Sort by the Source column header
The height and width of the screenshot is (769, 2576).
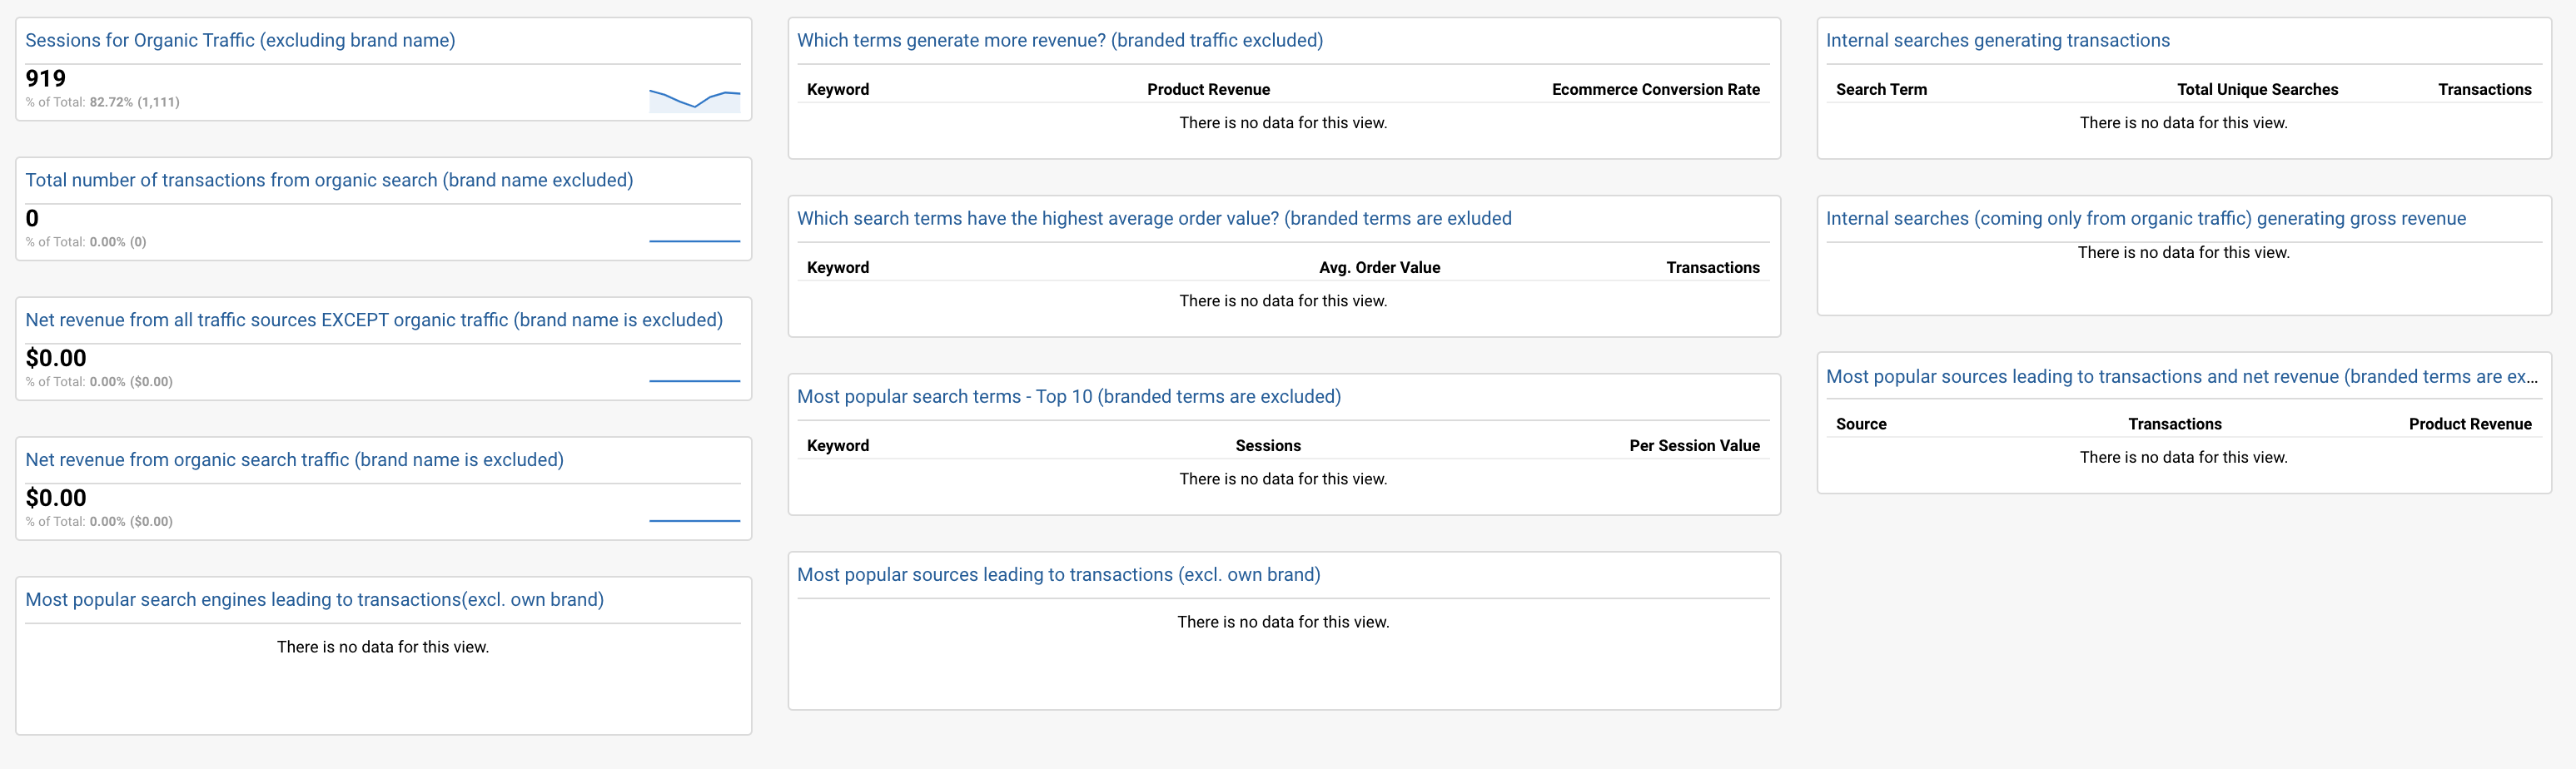1861,424
